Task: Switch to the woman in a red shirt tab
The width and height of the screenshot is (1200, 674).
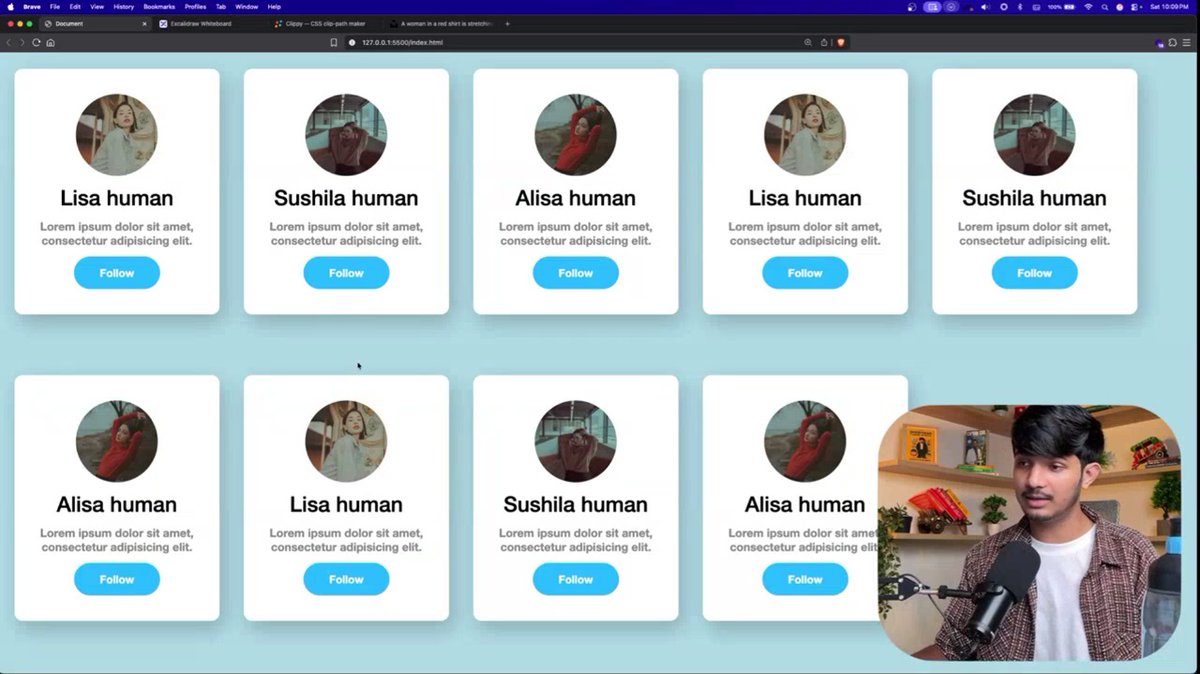Action: pyautogui.click(x=440, y=23)
